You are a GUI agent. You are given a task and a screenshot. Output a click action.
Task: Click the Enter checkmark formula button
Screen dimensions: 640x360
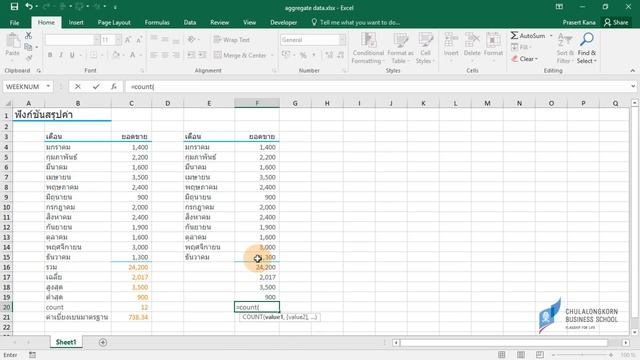pos(96,87)
